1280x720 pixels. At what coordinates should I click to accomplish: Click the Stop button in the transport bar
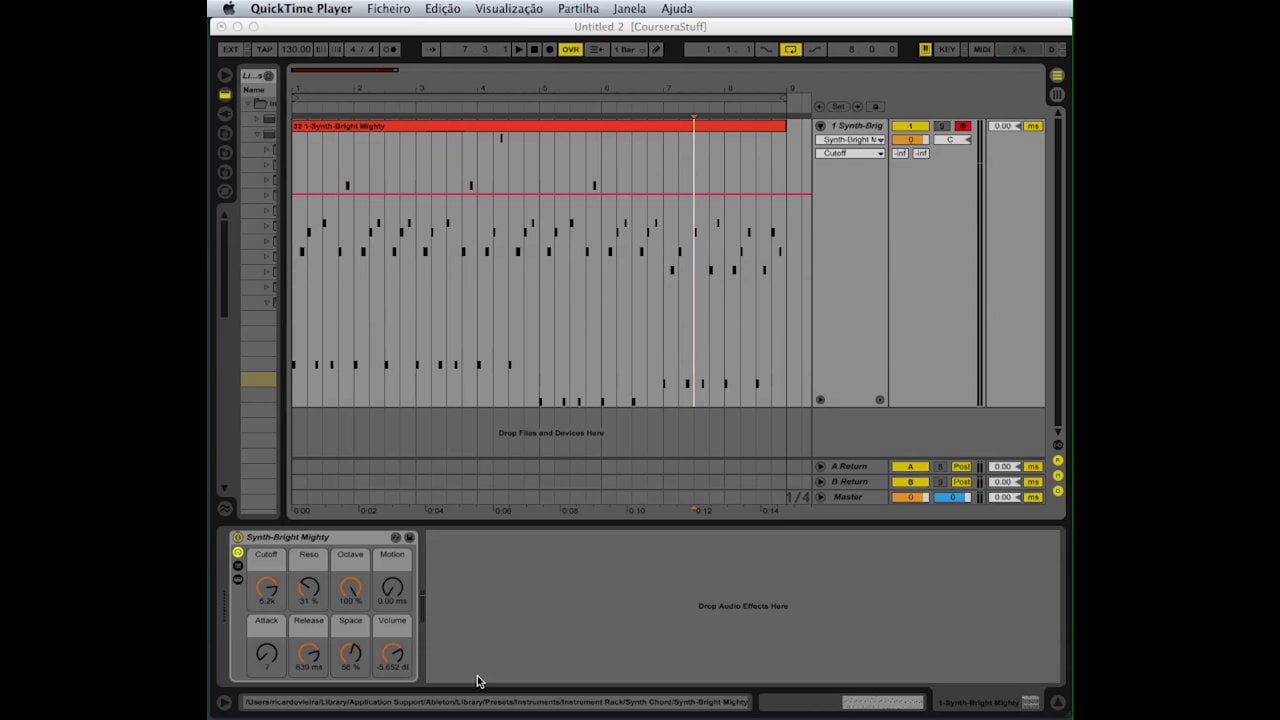coord(534,49)
